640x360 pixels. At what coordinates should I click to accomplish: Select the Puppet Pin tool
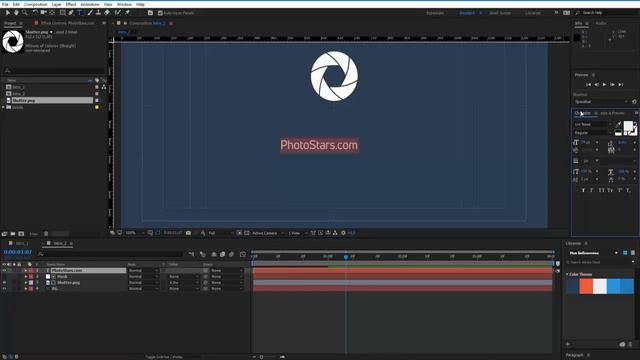tap(127, 13)
